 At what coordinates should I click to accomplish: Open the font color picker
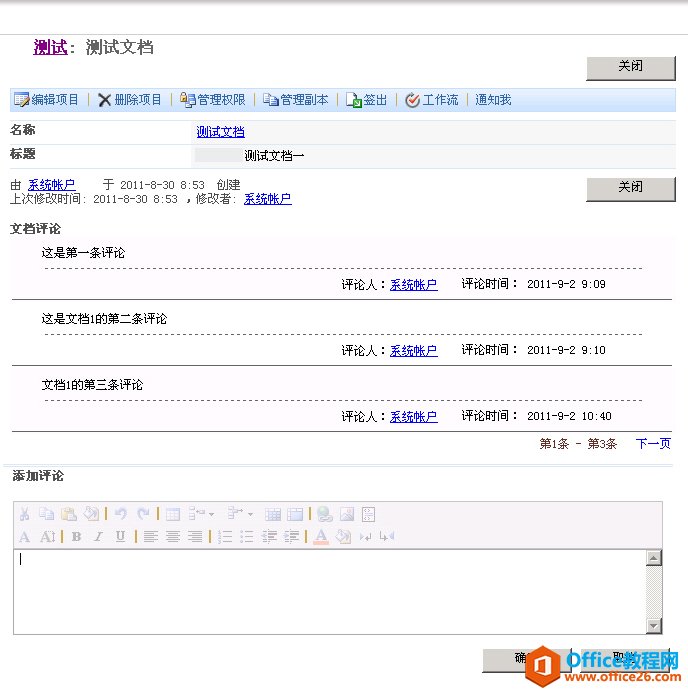tap(321, 537)
